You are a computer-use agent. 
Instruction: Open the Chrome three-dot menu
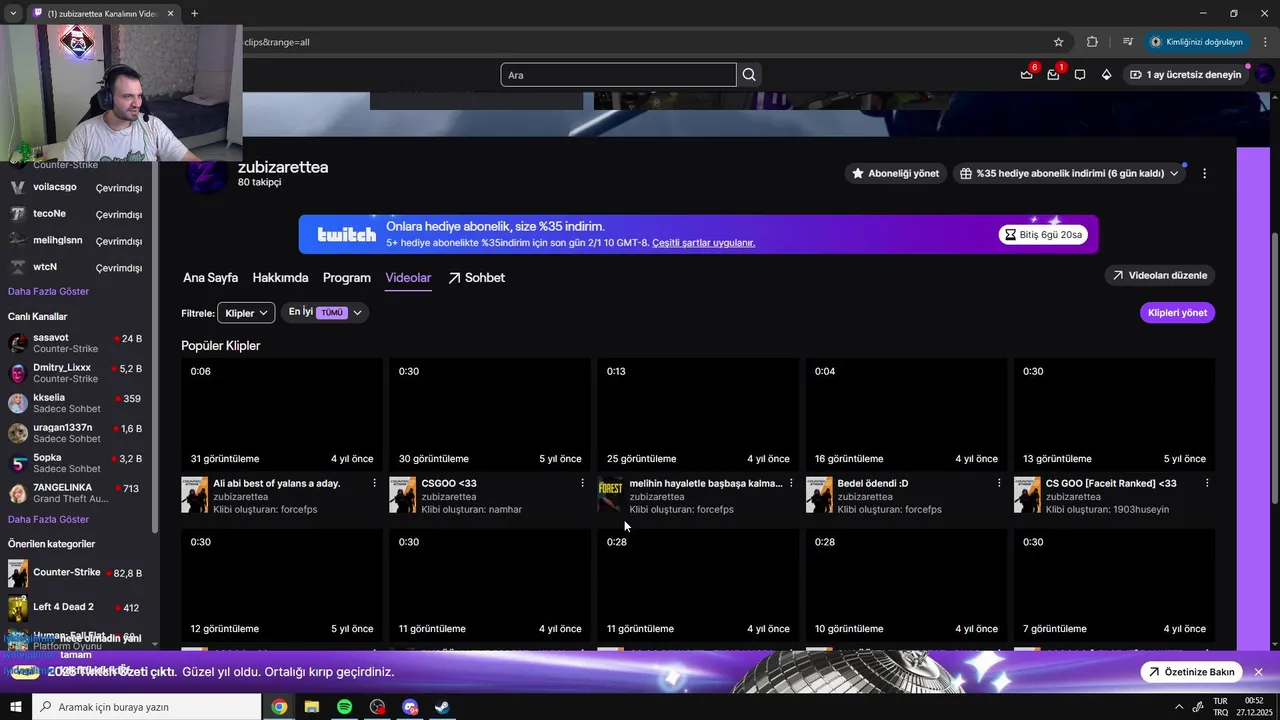pos(1266,42)
